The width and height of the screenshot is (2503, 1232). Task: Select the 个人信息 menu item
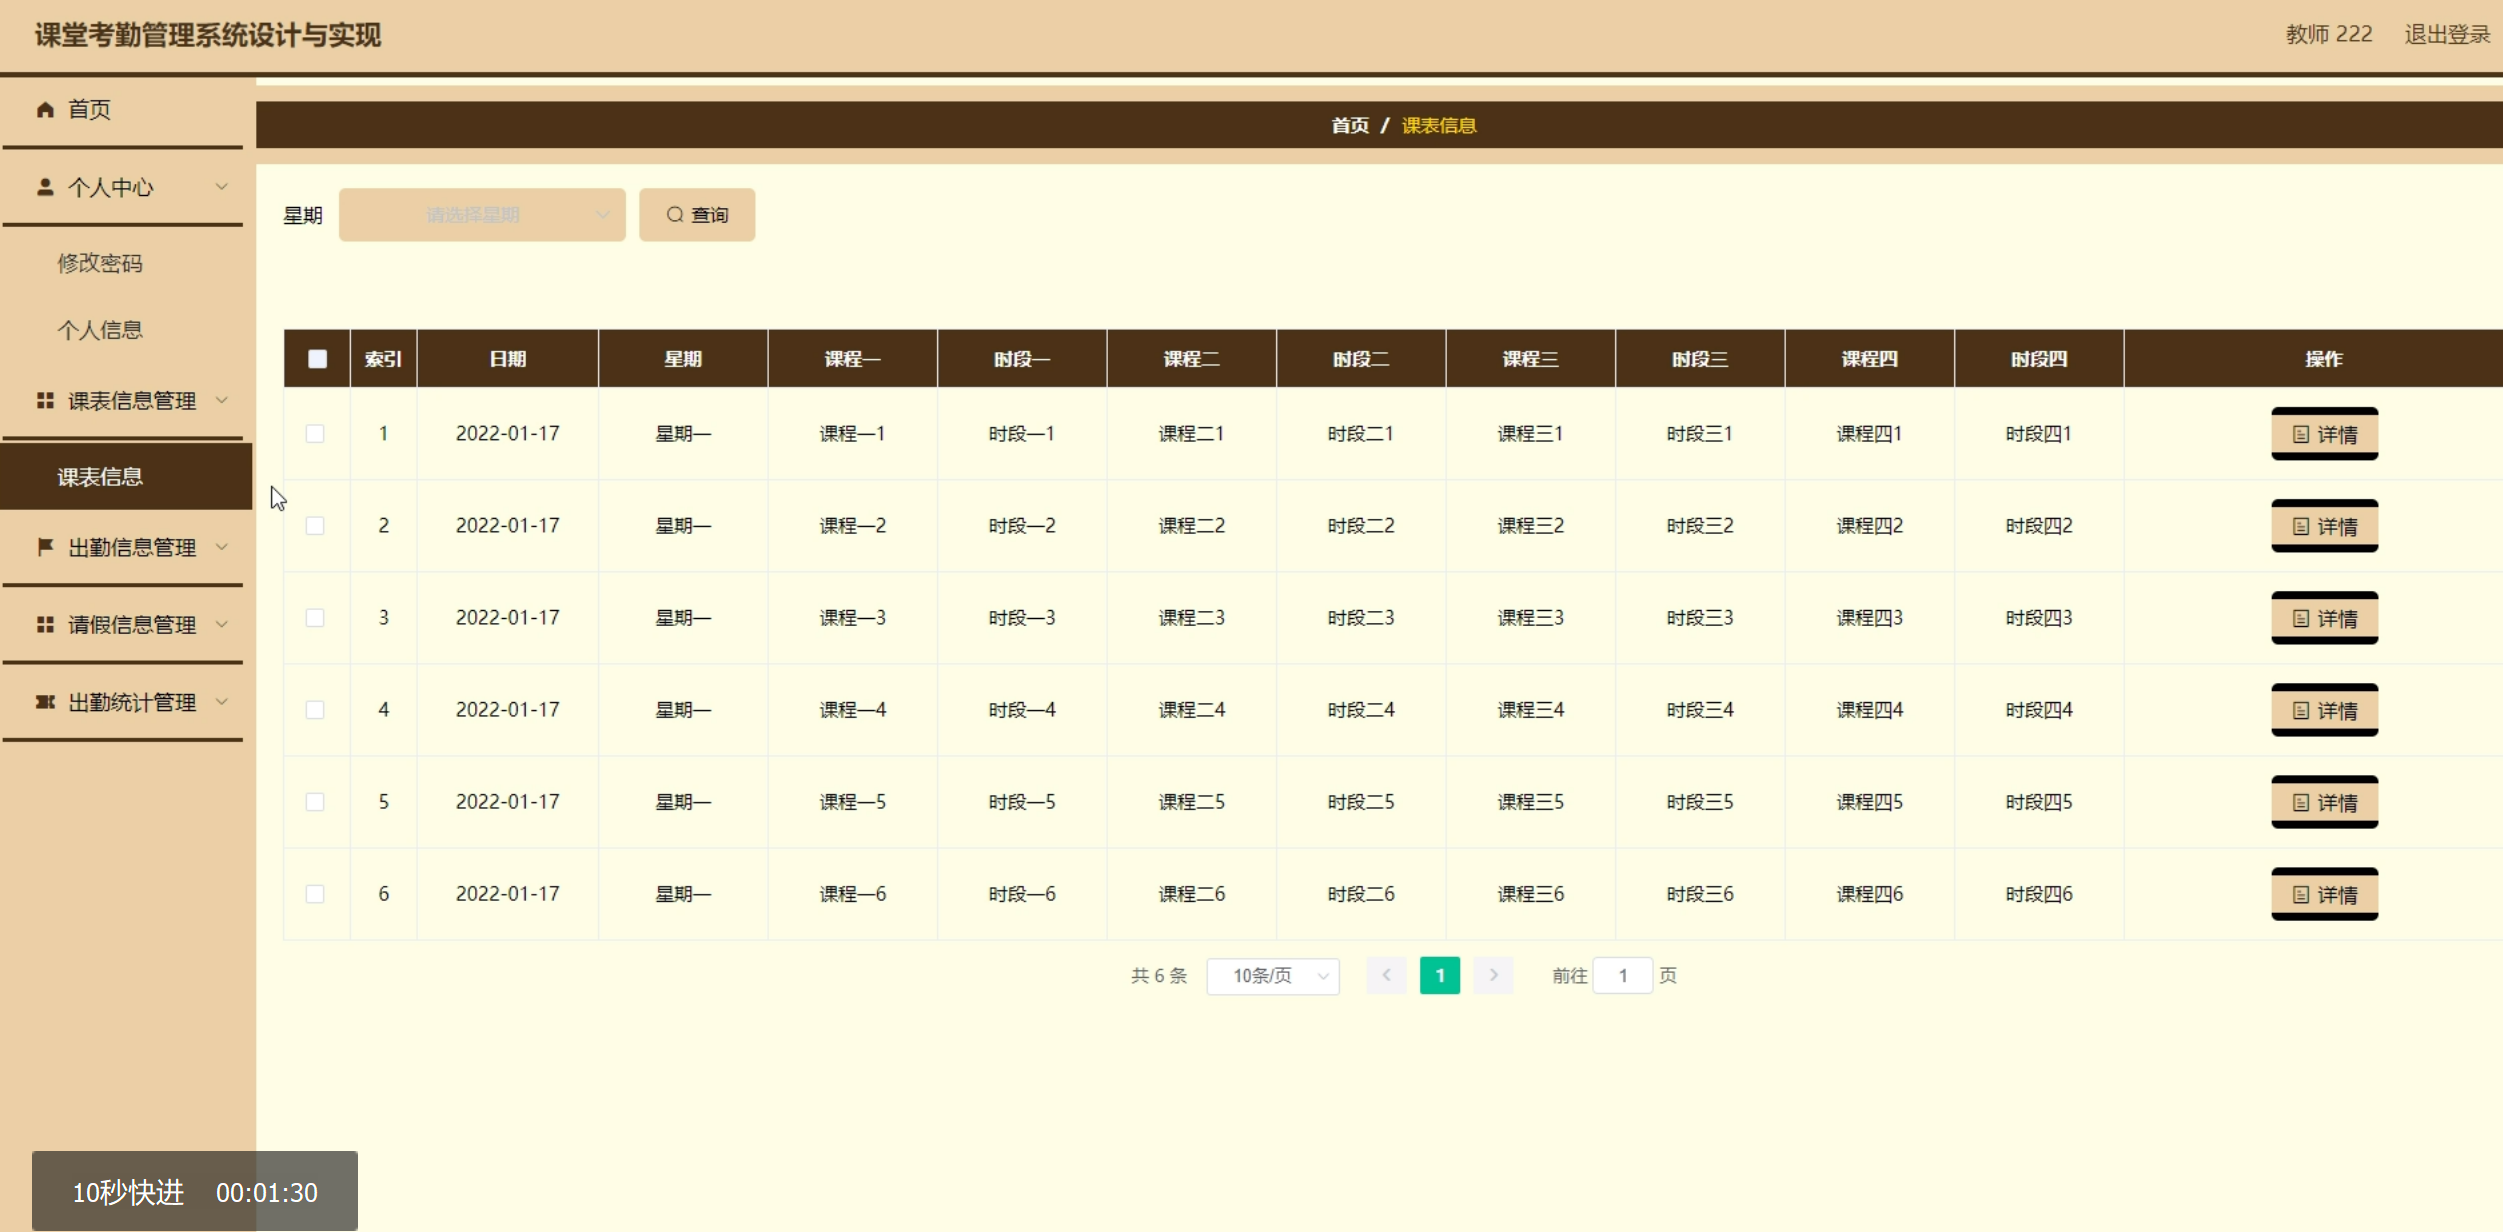pyautogui.click(x=100, y=330)
